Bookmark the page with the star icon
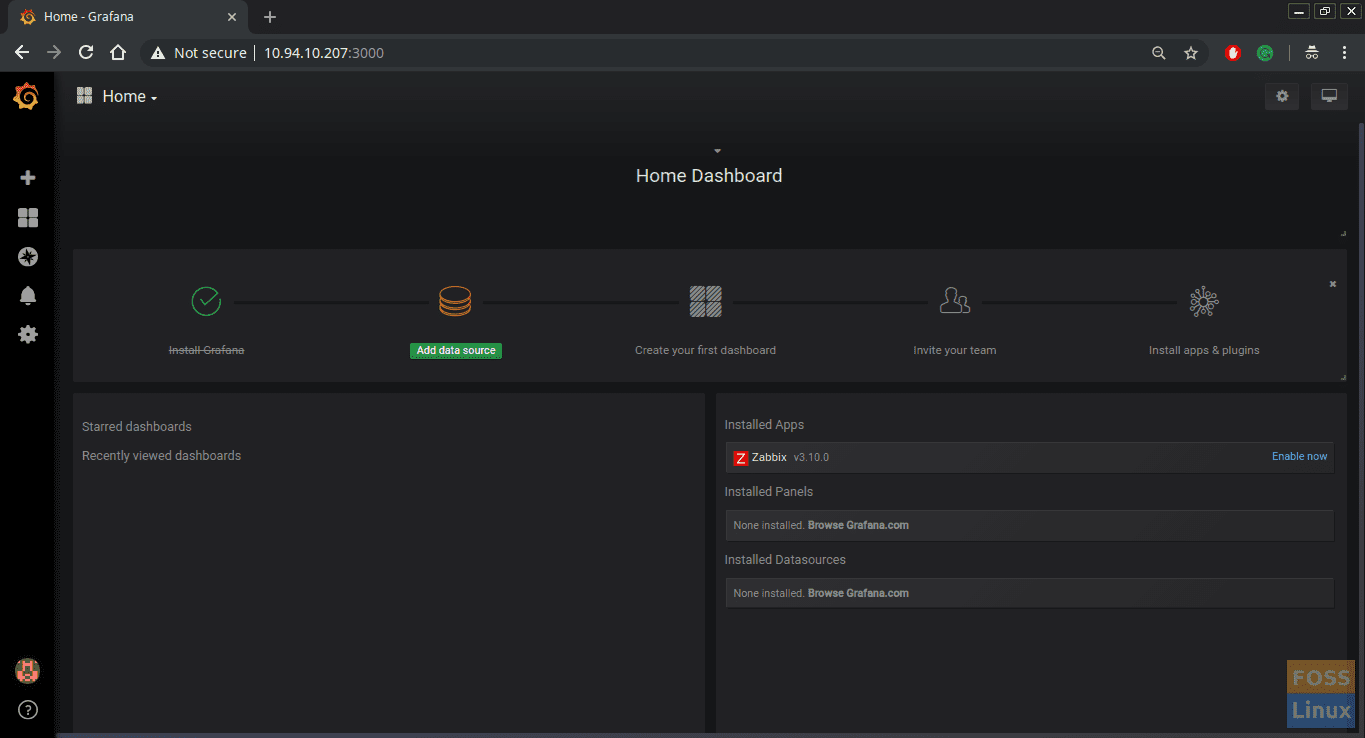Screen dimensions: 1365x738 pyautogui.click(x=1191, y=53)
